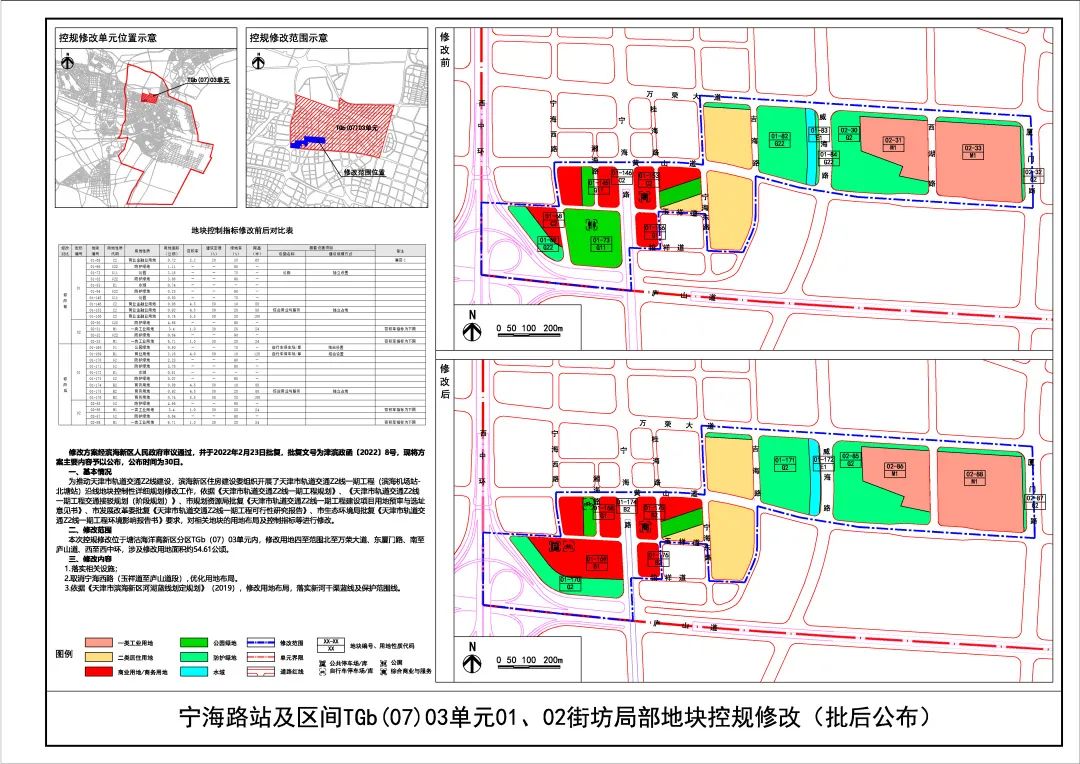Click block label 01-171 G2 in 修改后 map
The width and height of the screenshot is (1080, 764).
click(785, 463)
